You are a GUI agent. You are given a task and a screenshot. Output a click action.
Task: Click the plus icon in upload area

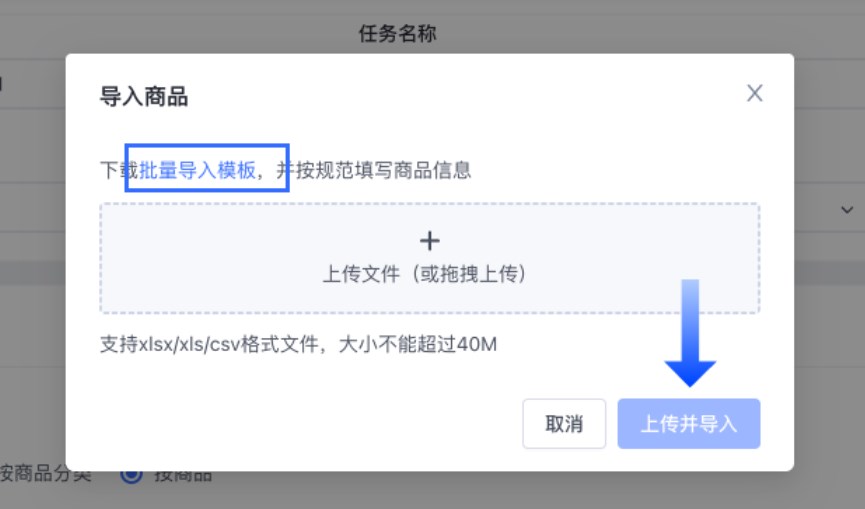429,241
